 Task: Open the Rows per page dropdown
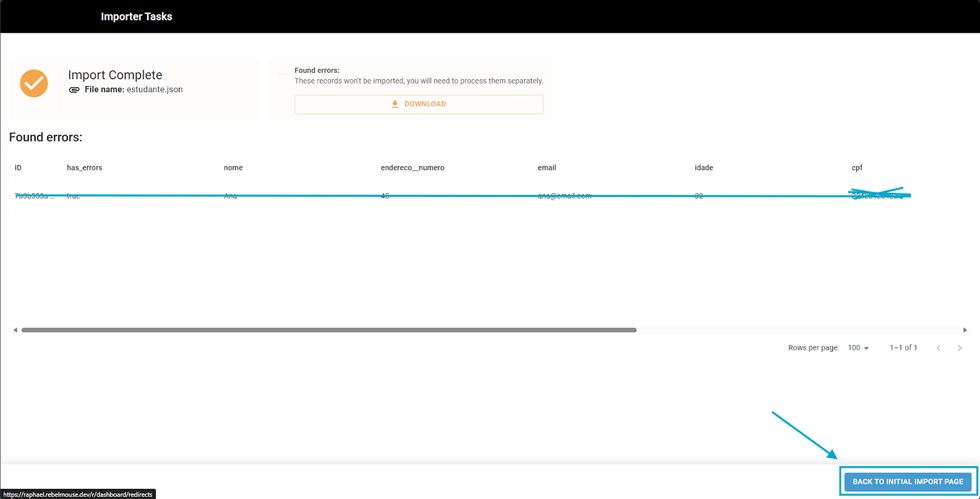point(858,348)
